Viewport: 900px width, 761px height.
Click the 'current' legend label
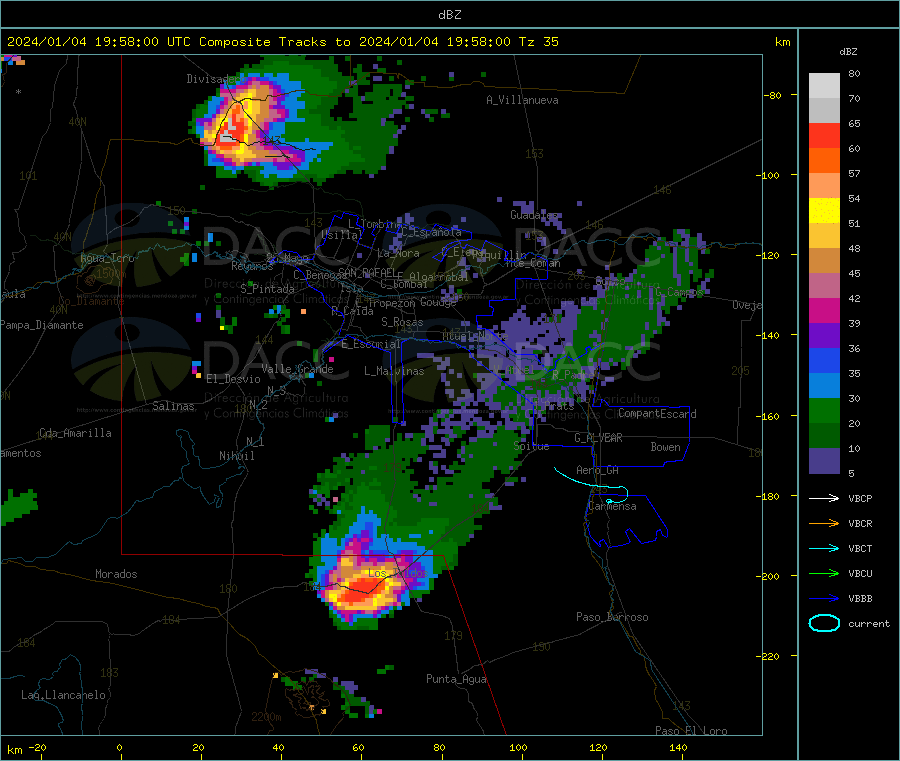coord(868,623)
